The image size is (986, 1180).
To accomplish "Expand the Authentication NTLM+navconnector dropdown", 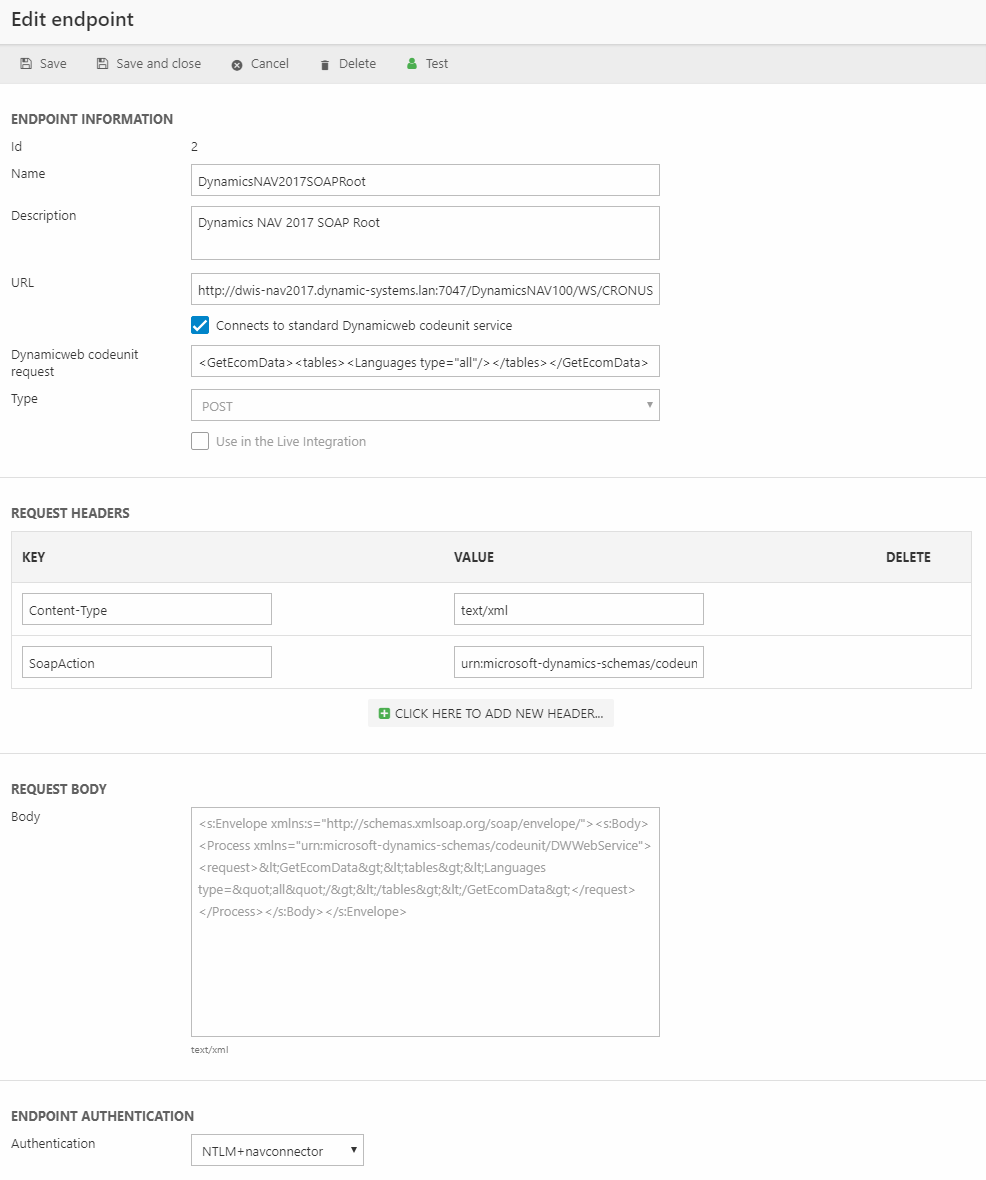I will coord(277,1151).
